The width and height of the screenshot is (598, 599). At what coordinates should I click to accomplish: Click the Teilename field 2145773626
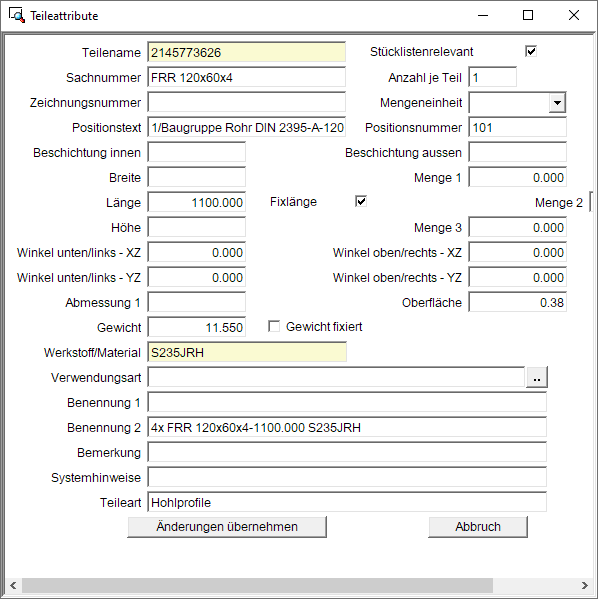(247, 52)
